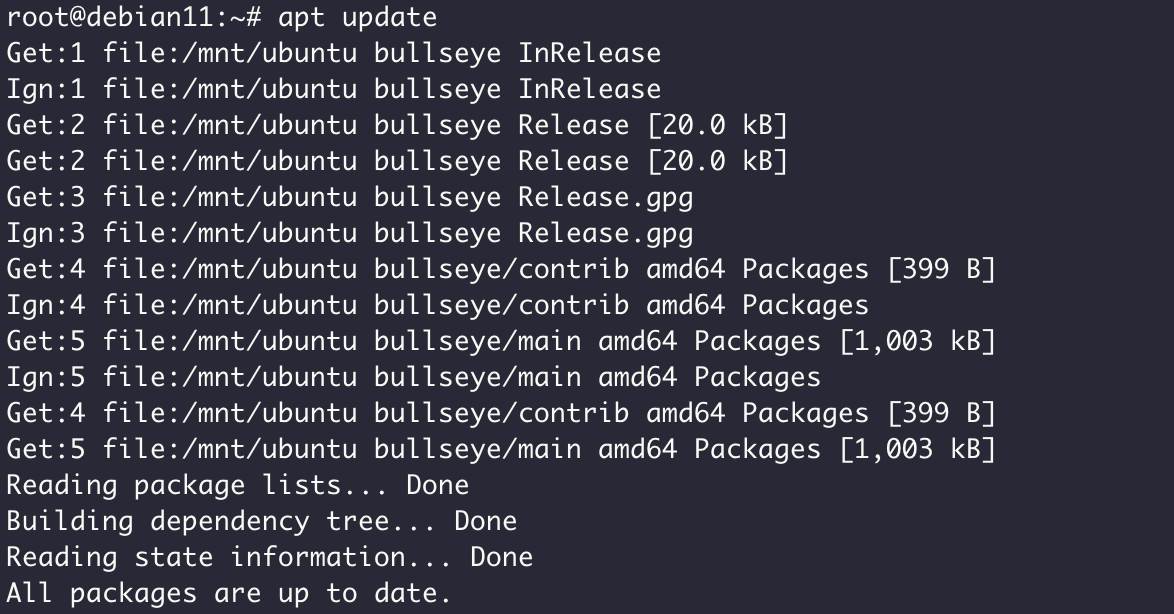This screenshot has width=1174, height=614.
Task: Click the "Get:1" label in the output
Action: 46,53
